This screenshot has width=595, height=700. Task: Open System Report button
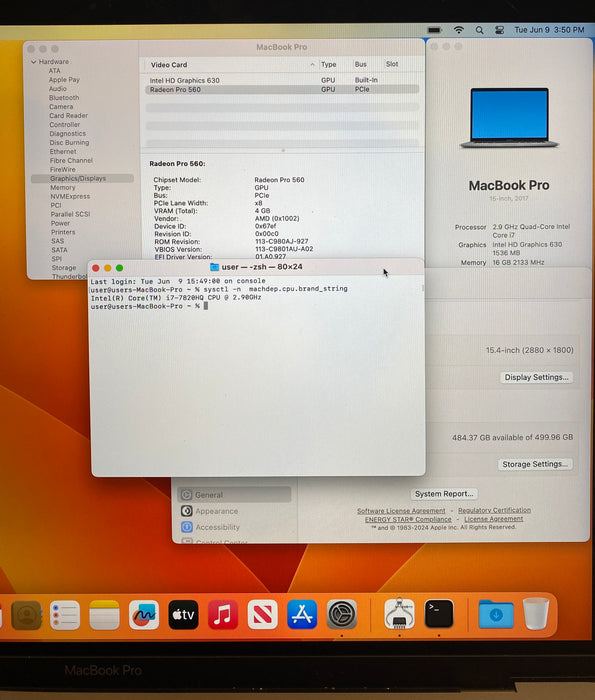tap(444, 494)
